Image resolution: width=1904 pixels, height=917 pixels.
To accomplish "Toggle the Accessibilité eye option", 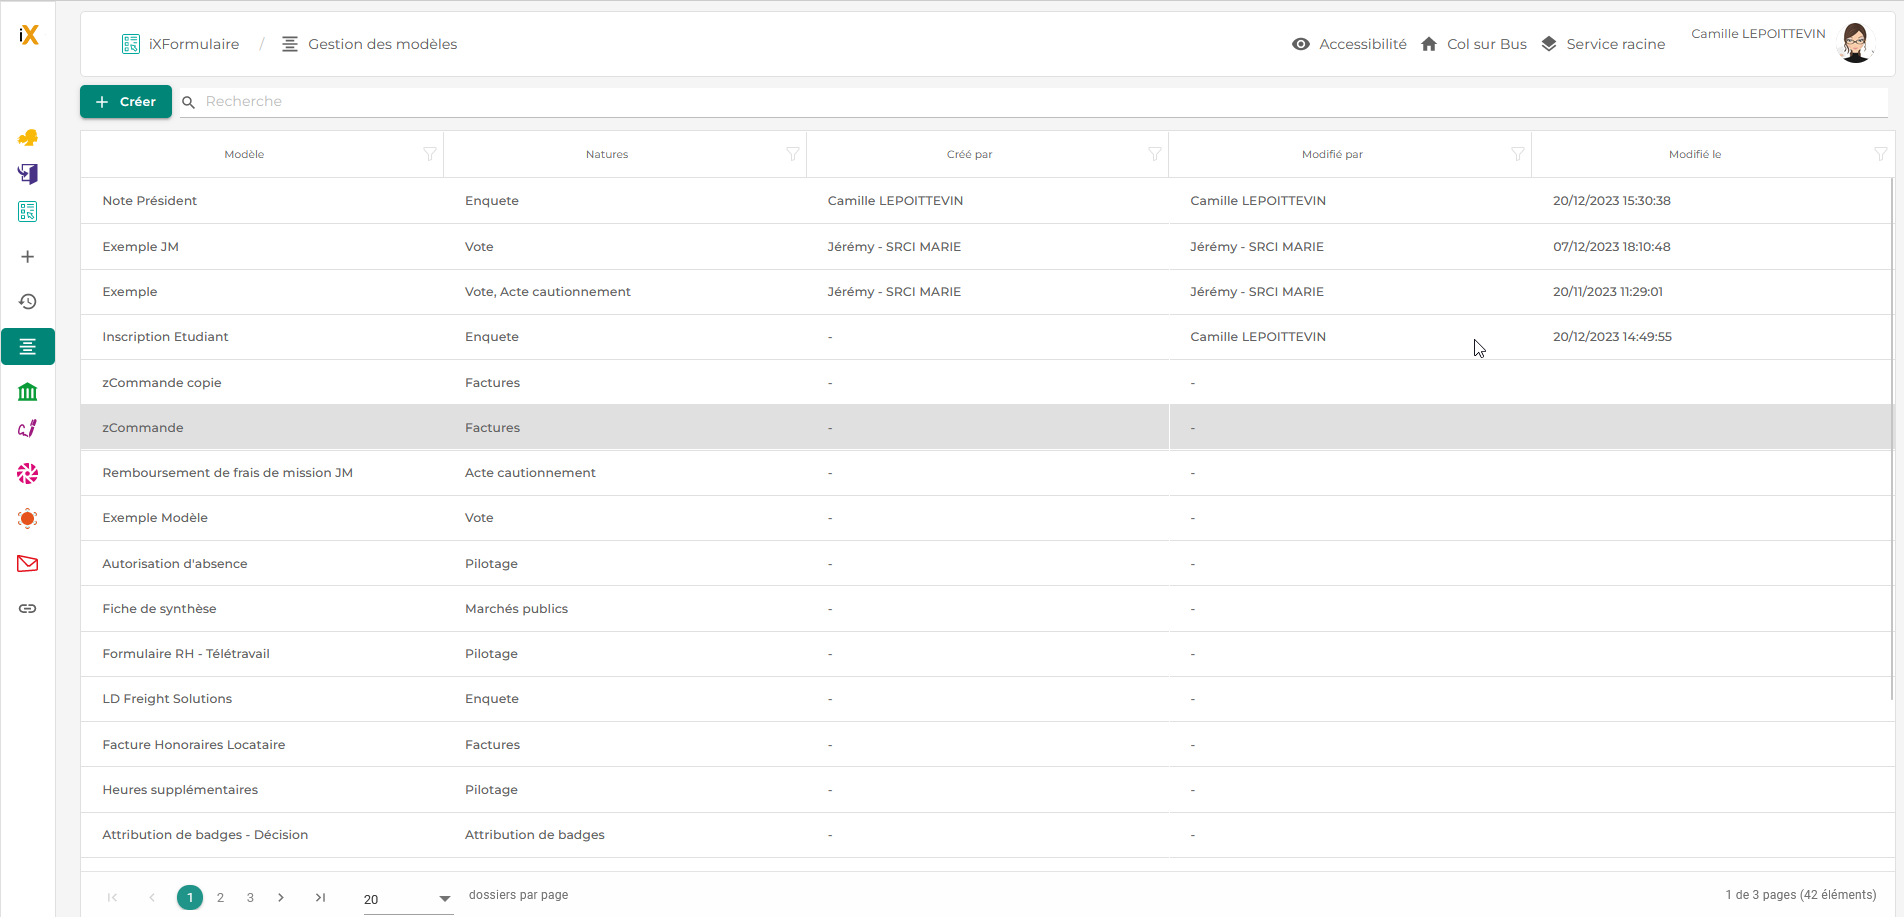I will [x=1349, y=44].
